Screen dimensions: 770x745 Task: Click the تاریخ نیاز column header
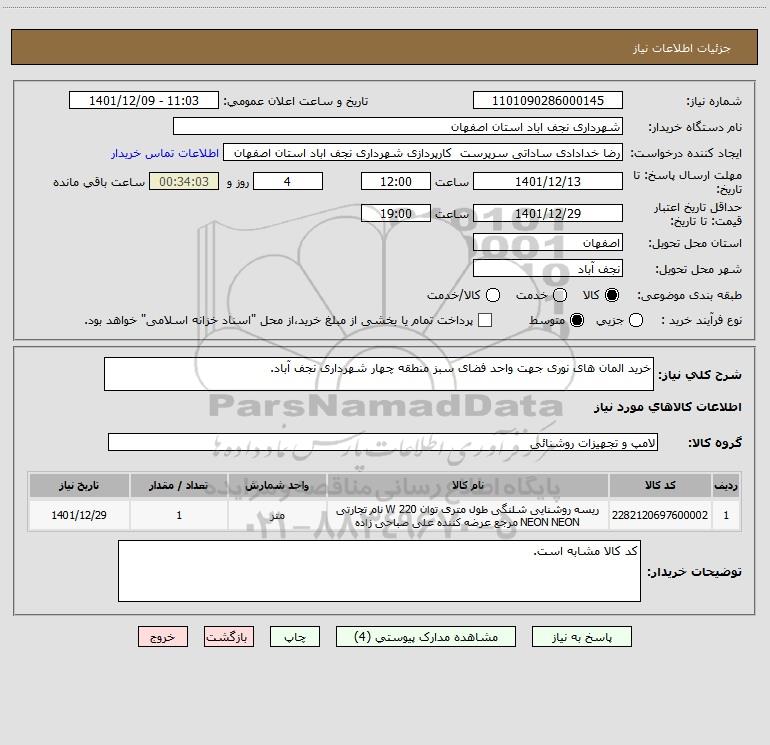(79, 485)
